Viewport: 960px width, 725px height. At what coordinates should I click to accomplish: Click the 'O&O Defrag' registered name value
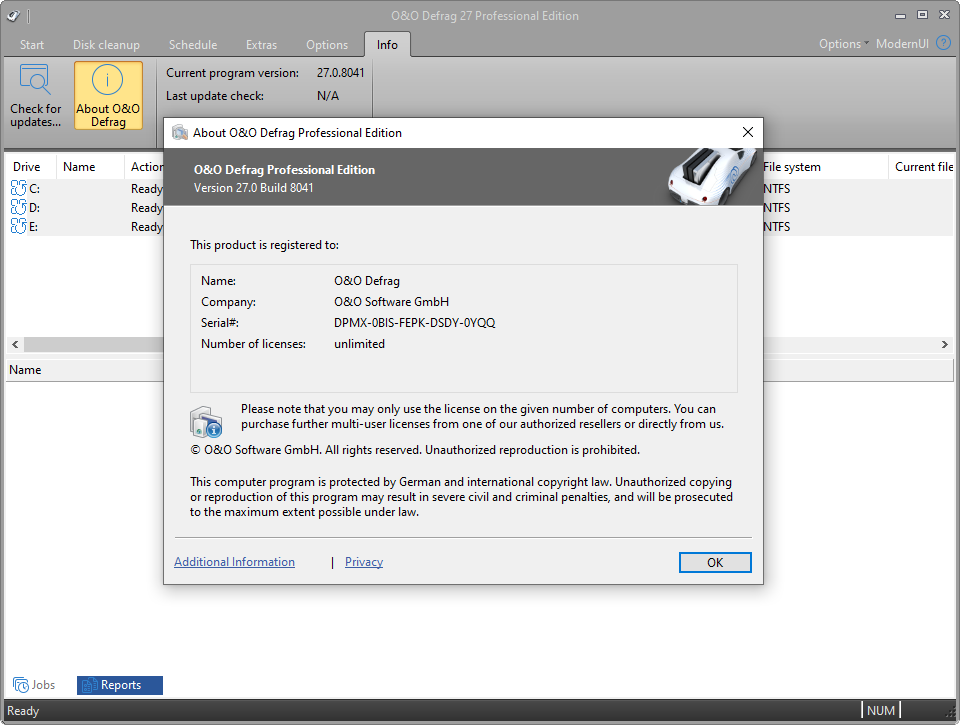click(x=367, y=280)
